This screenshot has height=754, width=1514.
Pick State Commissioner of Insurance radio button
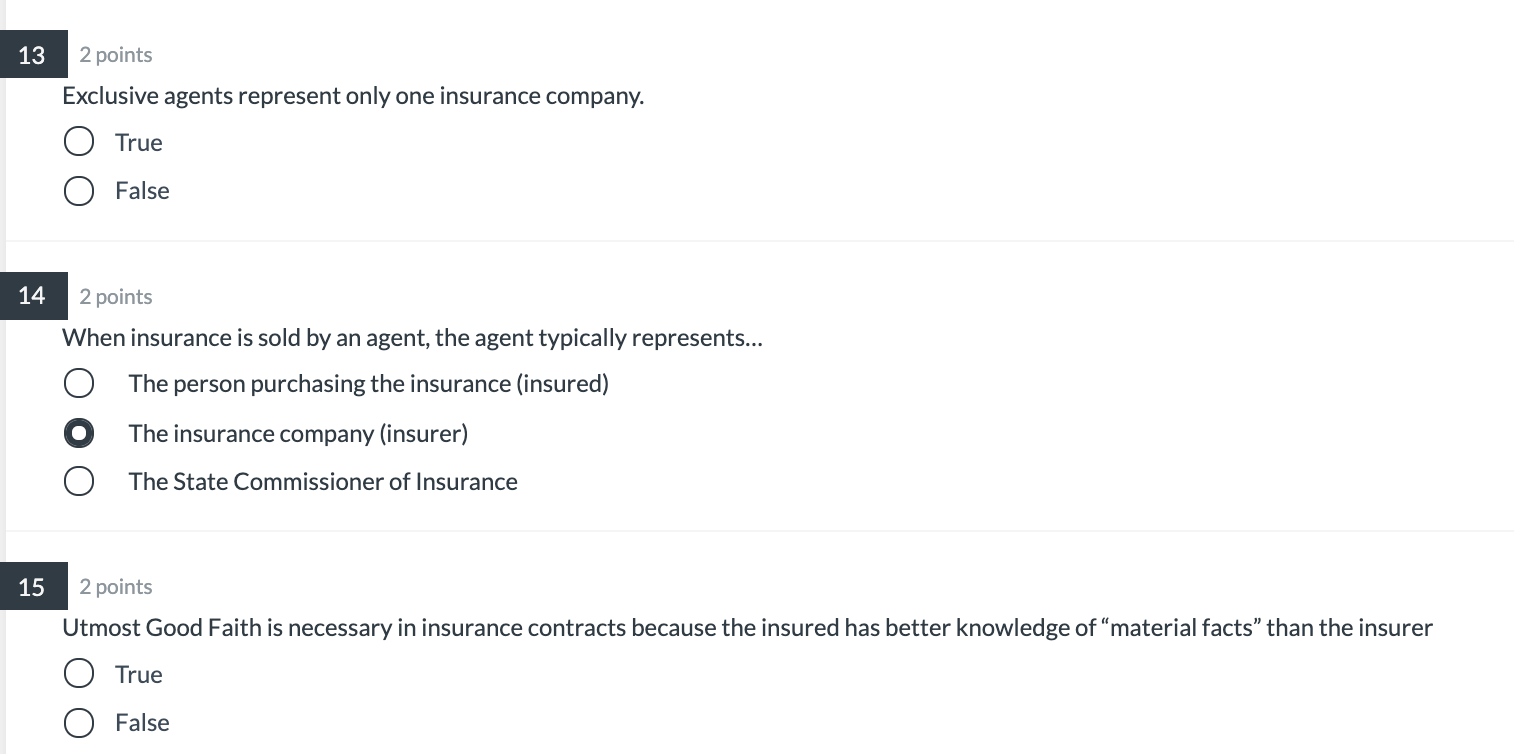click(79, 482)
